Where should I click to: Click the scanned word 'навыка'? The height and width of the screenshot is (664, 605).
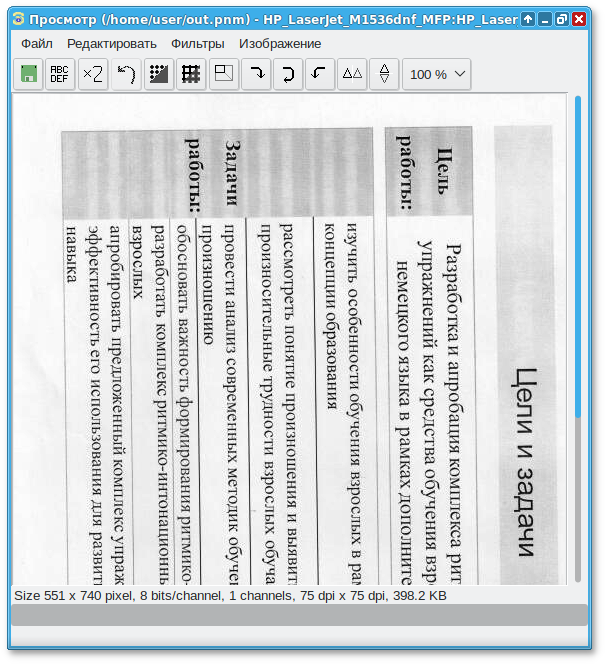(72, 255)
